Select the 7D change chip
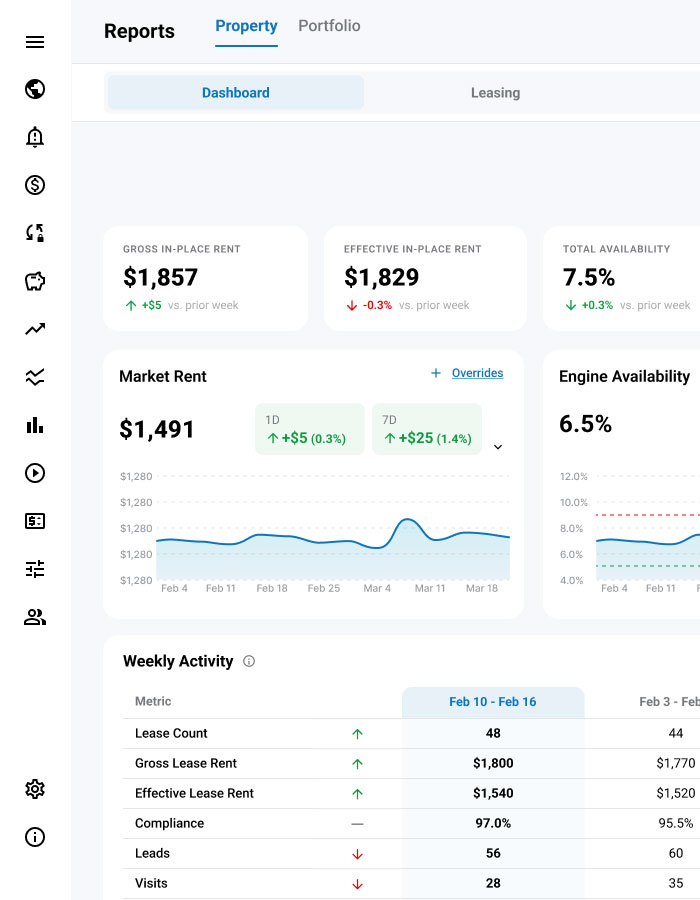Screen dimensions: 700x900 coord(427,429)
